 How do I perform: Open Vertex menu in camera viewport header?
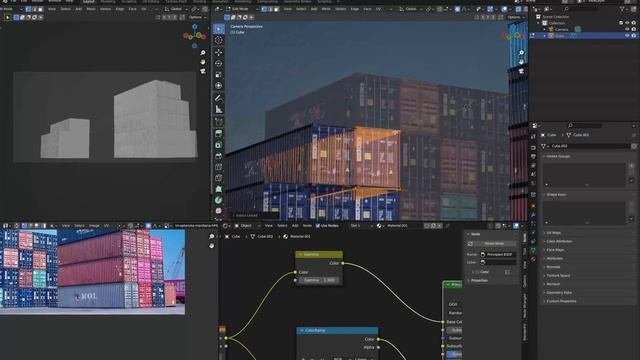pos(340,9)
